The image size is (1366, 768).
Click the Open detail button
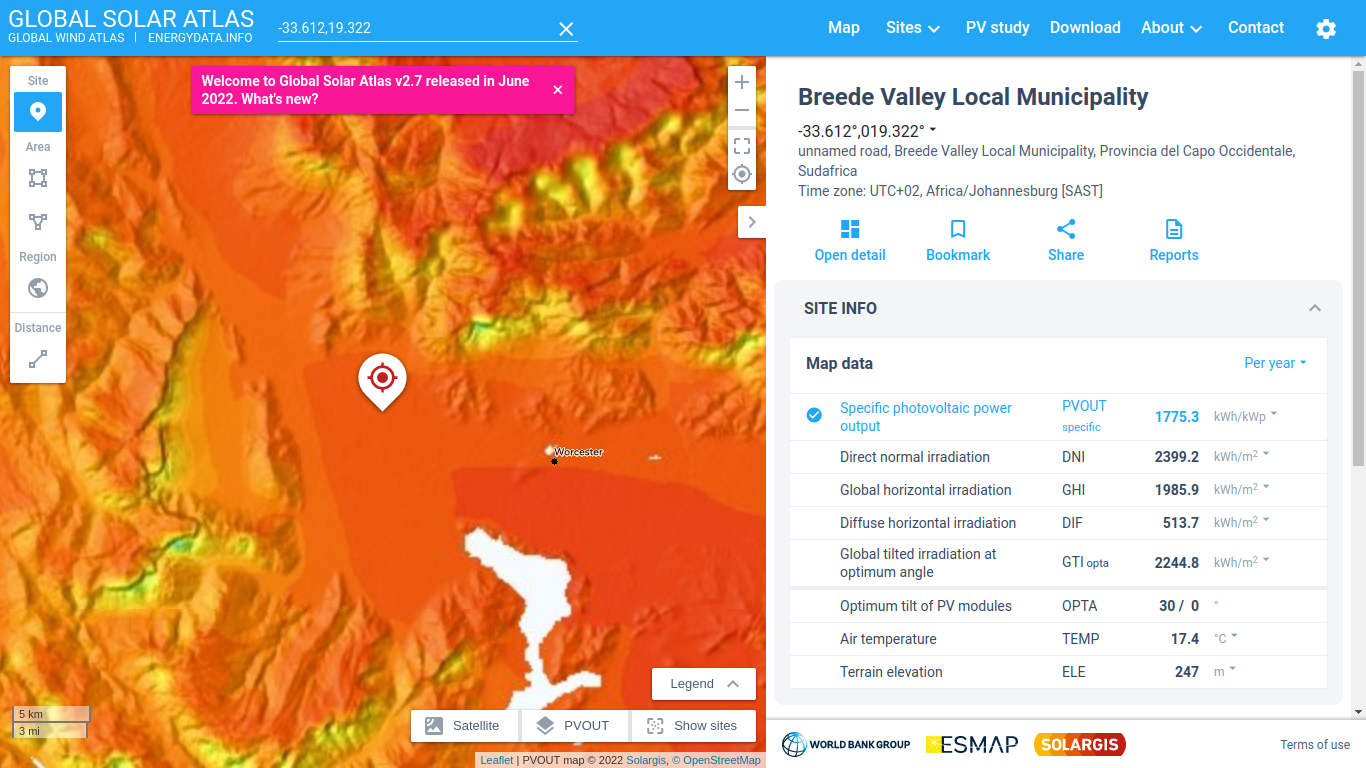point(850,241)
